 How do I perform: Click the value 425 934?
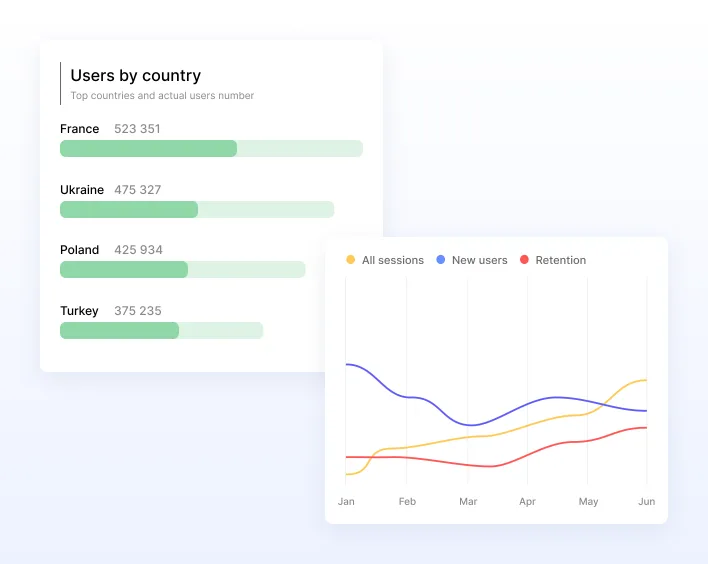pyautogui.click(x=138, y=250)
